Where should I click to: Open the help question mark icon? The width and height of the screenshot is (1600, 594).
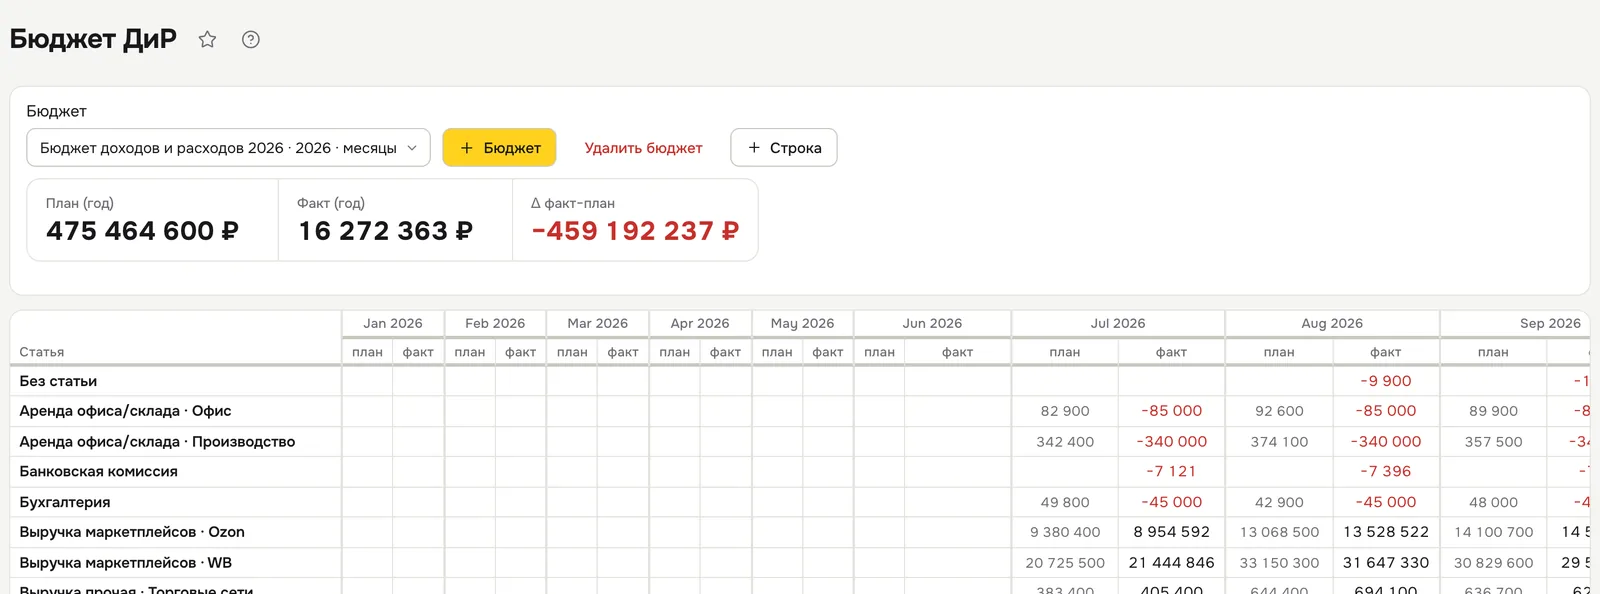pos(251,40)
